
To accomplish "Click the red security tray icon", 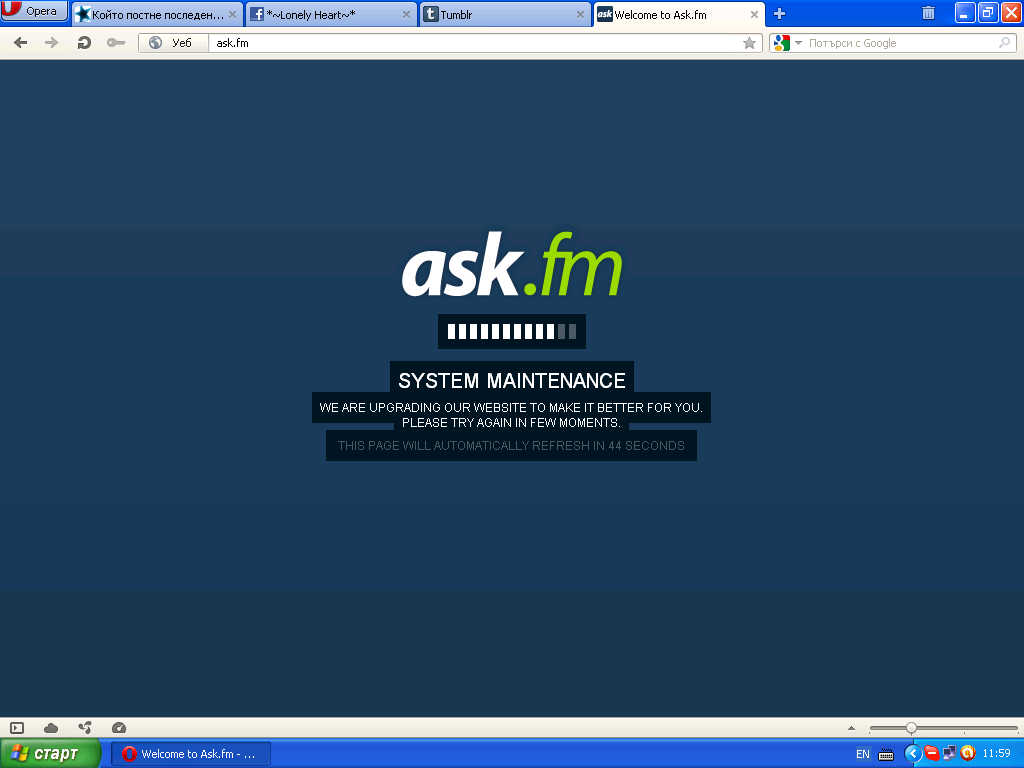I will click(932, 754).
